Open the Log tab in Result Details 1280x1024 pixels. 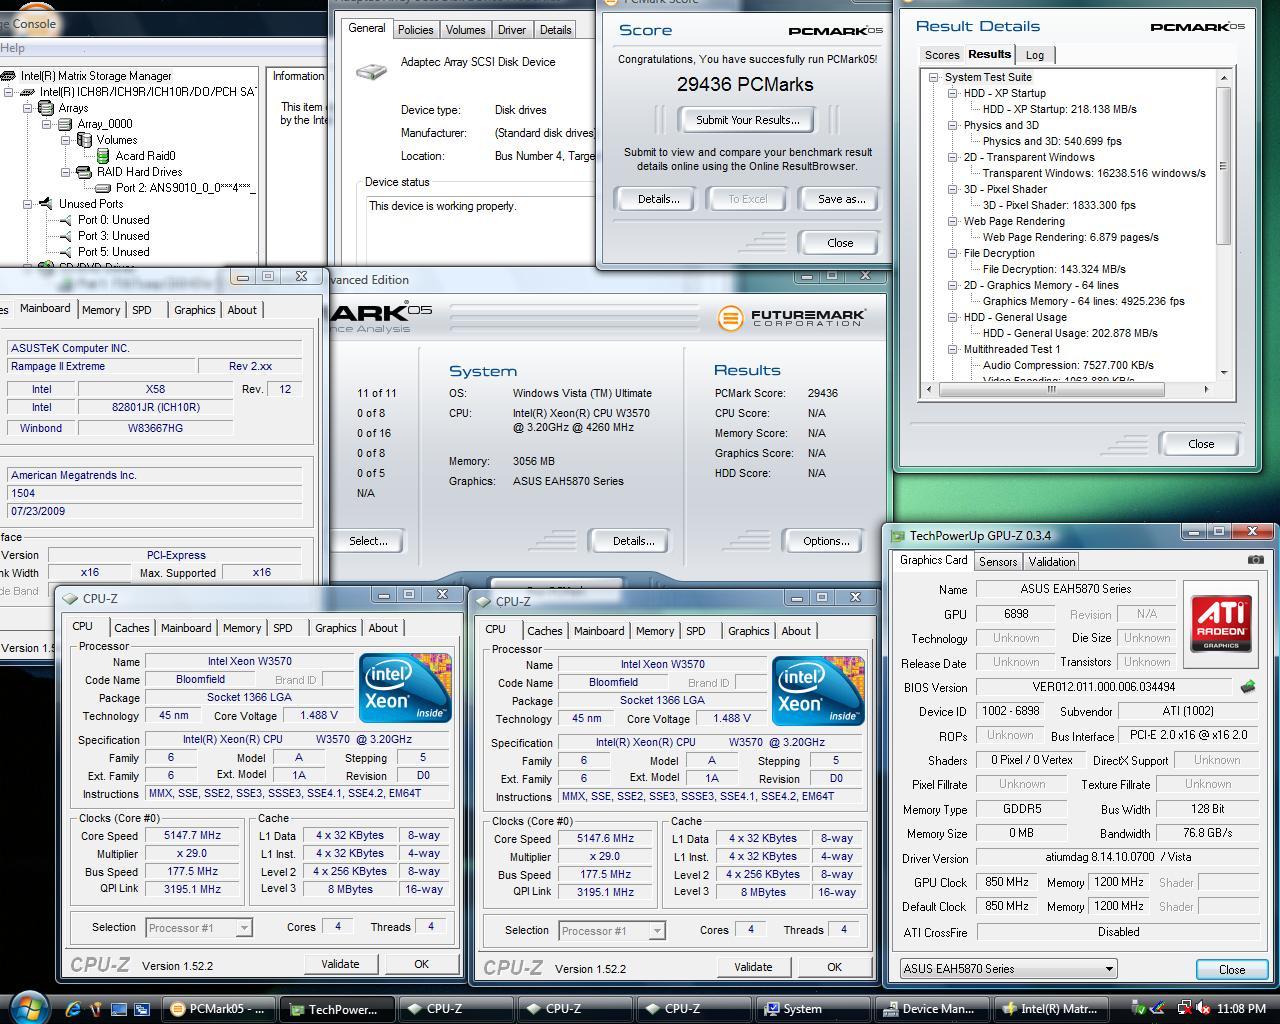1035,55
